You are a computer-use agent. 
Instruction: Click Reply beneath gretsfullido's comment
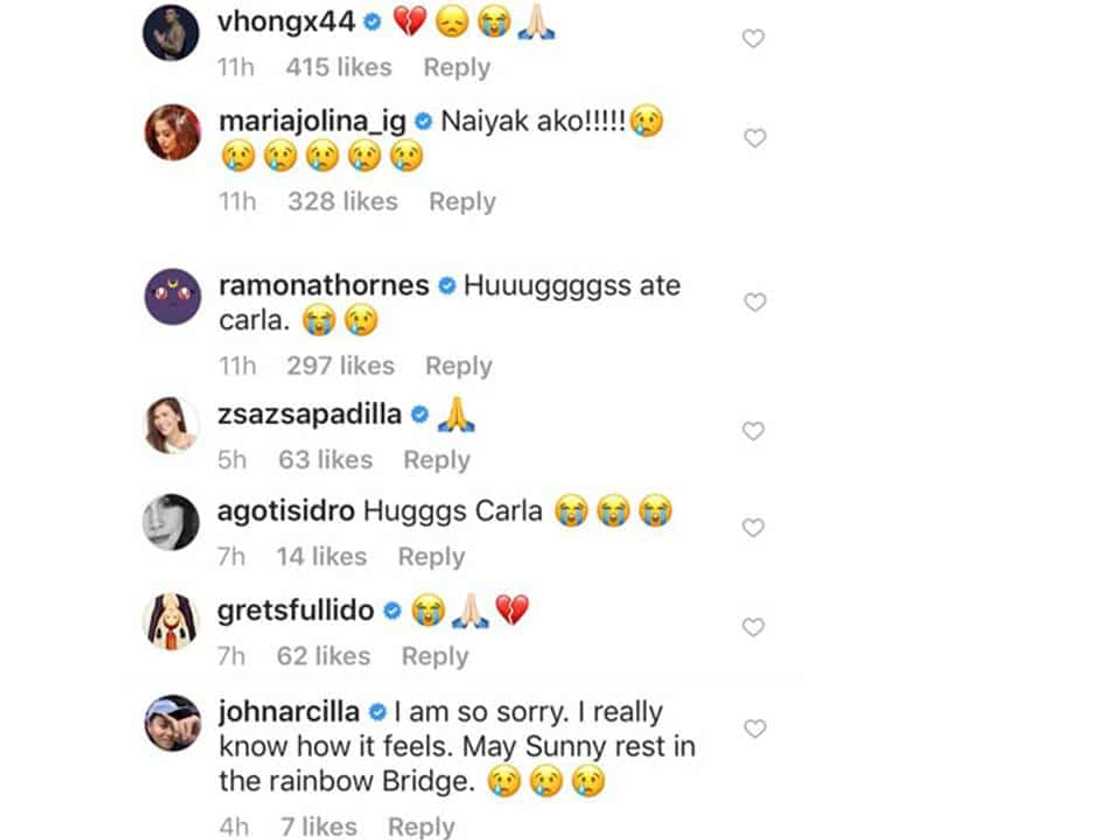(435, 656)
